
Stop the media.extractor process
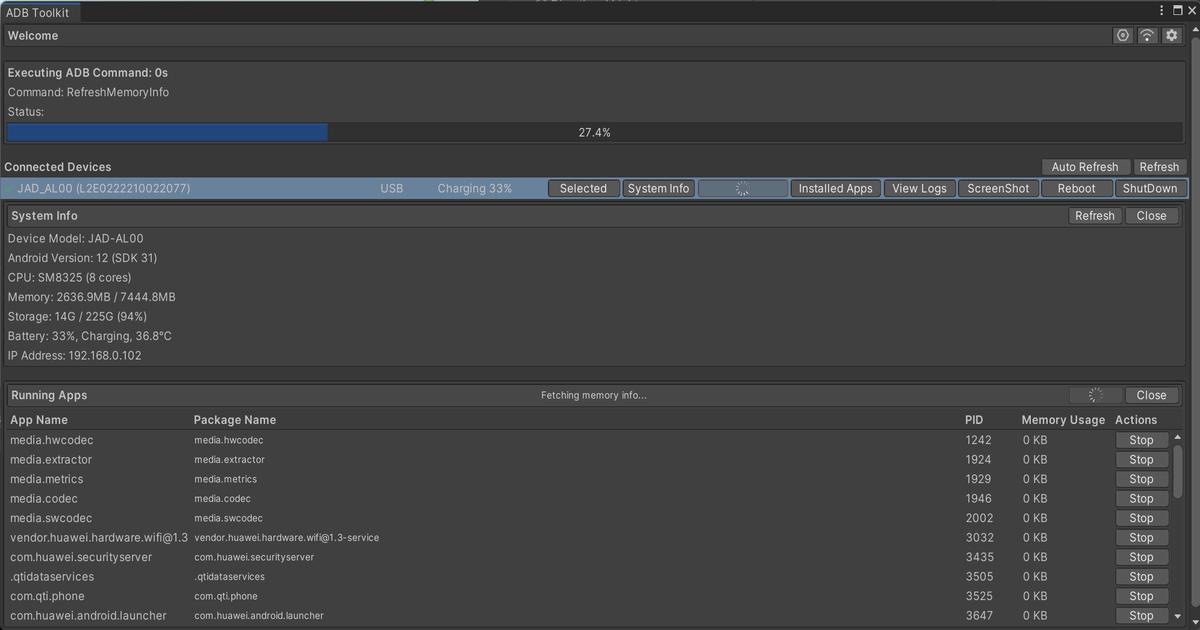click(1141, 460)
